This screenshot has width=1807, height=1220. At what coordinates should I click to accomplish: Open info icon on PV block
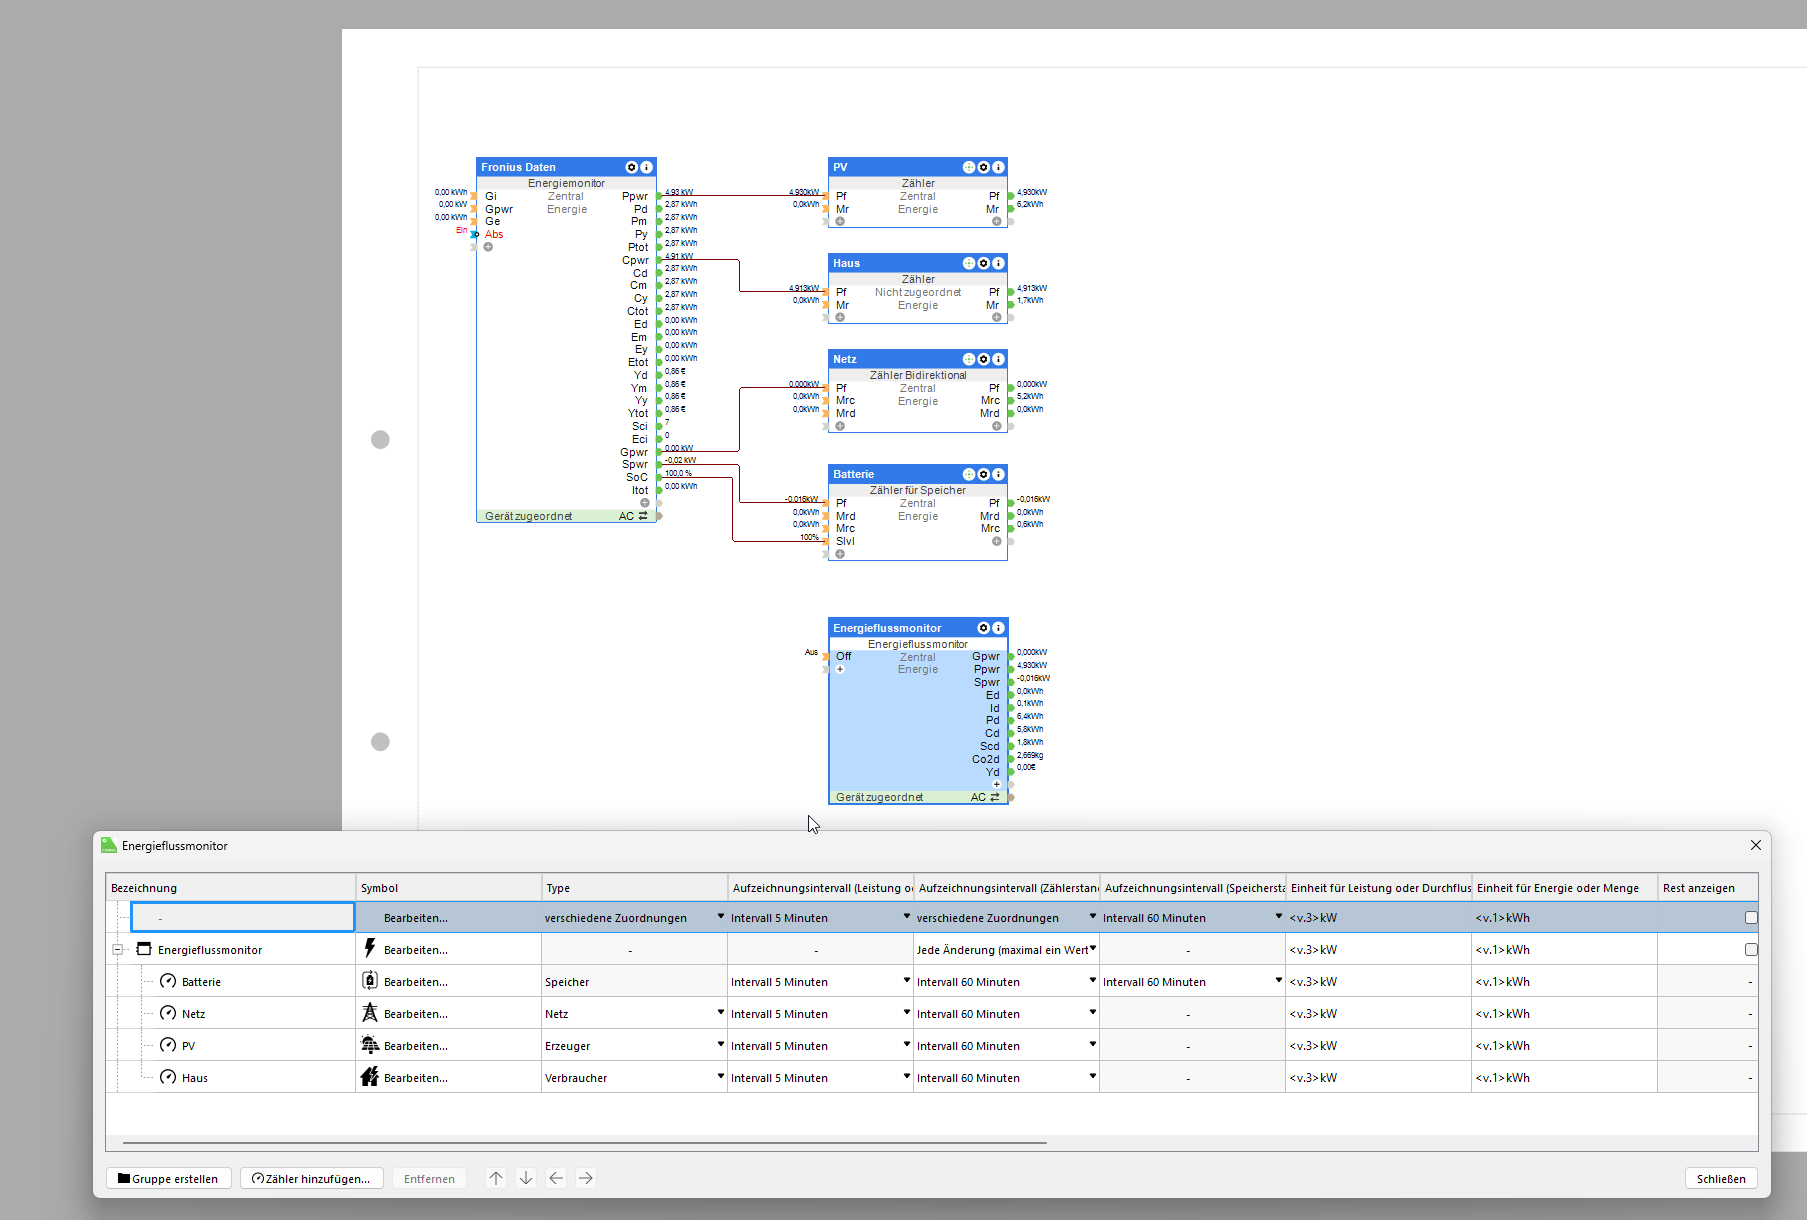(998, 167)
